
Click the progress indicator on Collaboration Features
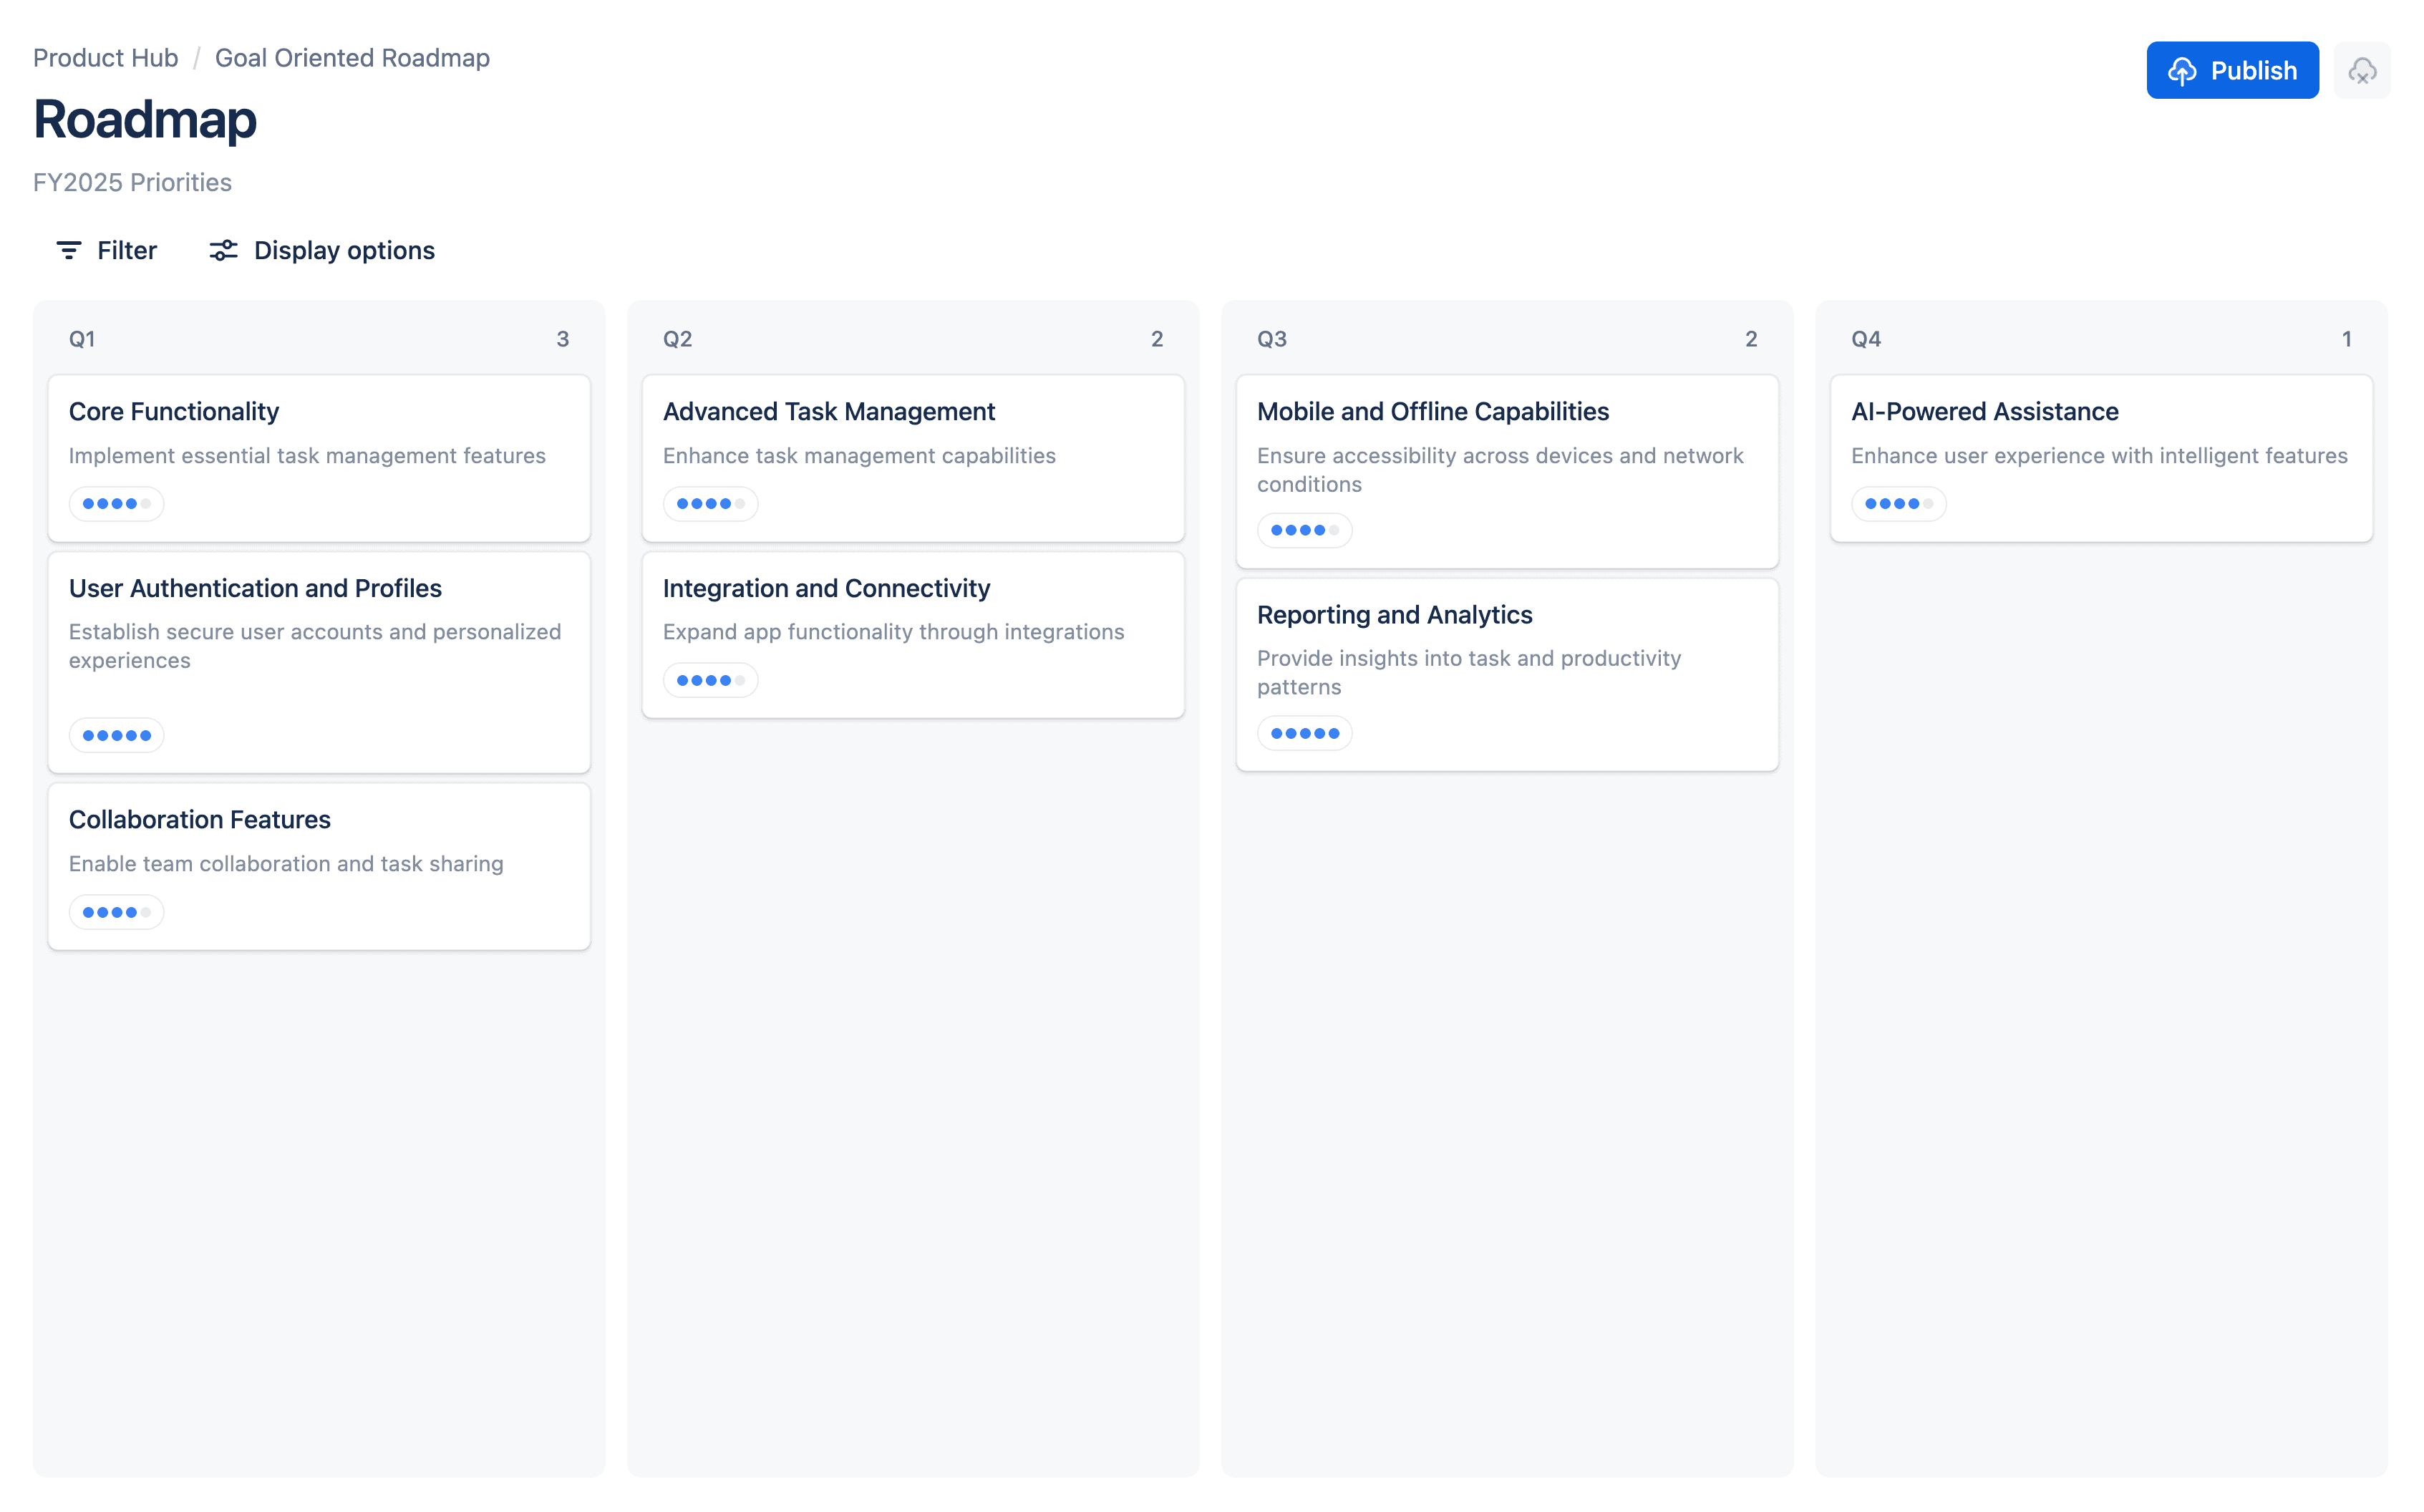click(x=115, y=911)
